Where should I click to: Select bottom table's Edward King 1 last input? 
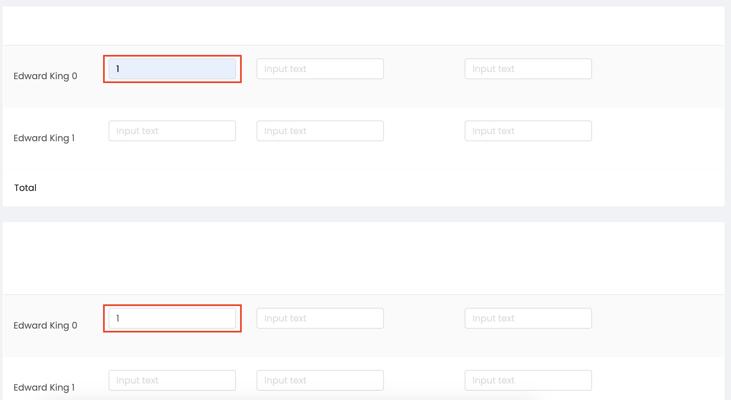point(528,381)
